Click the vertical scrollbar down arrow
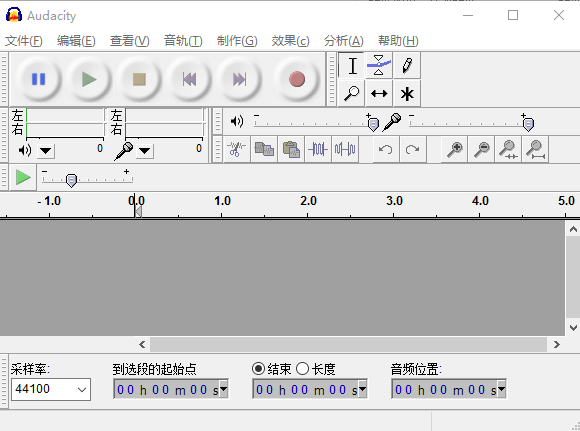The height and width of the screenshot is (431, 580). coord(573,327)
